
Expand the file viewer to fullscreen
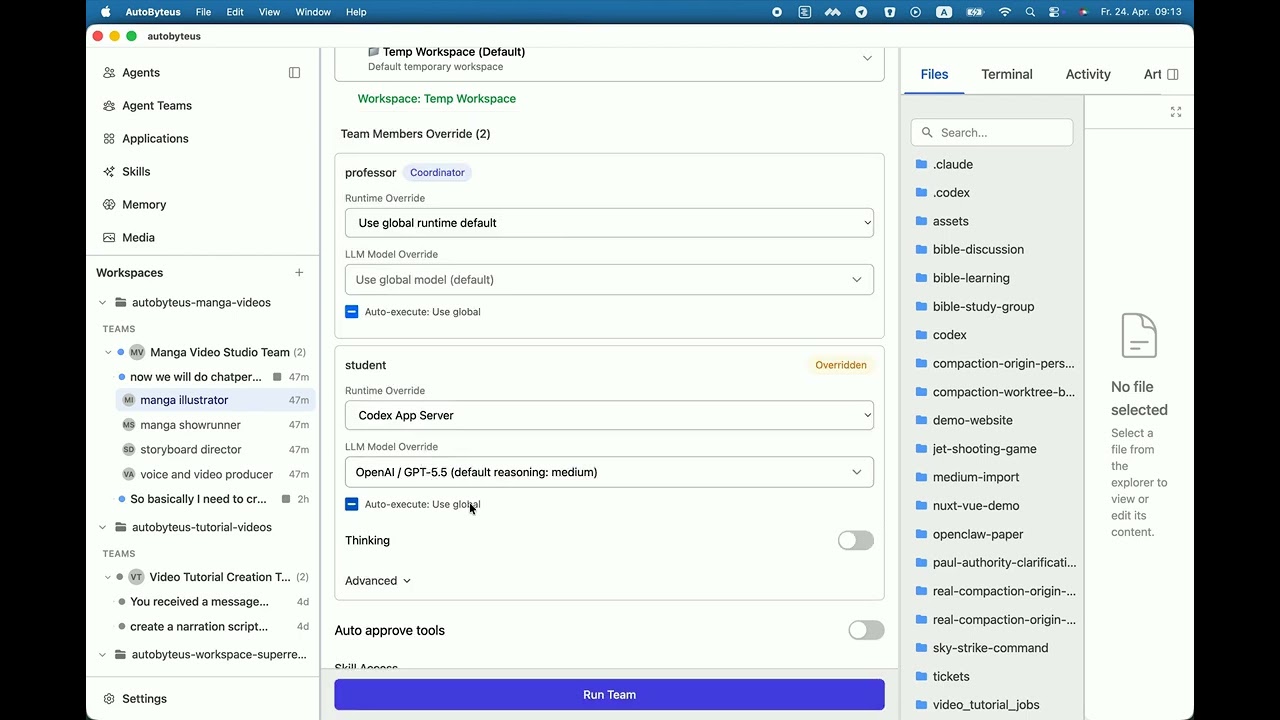point(1176,112)
